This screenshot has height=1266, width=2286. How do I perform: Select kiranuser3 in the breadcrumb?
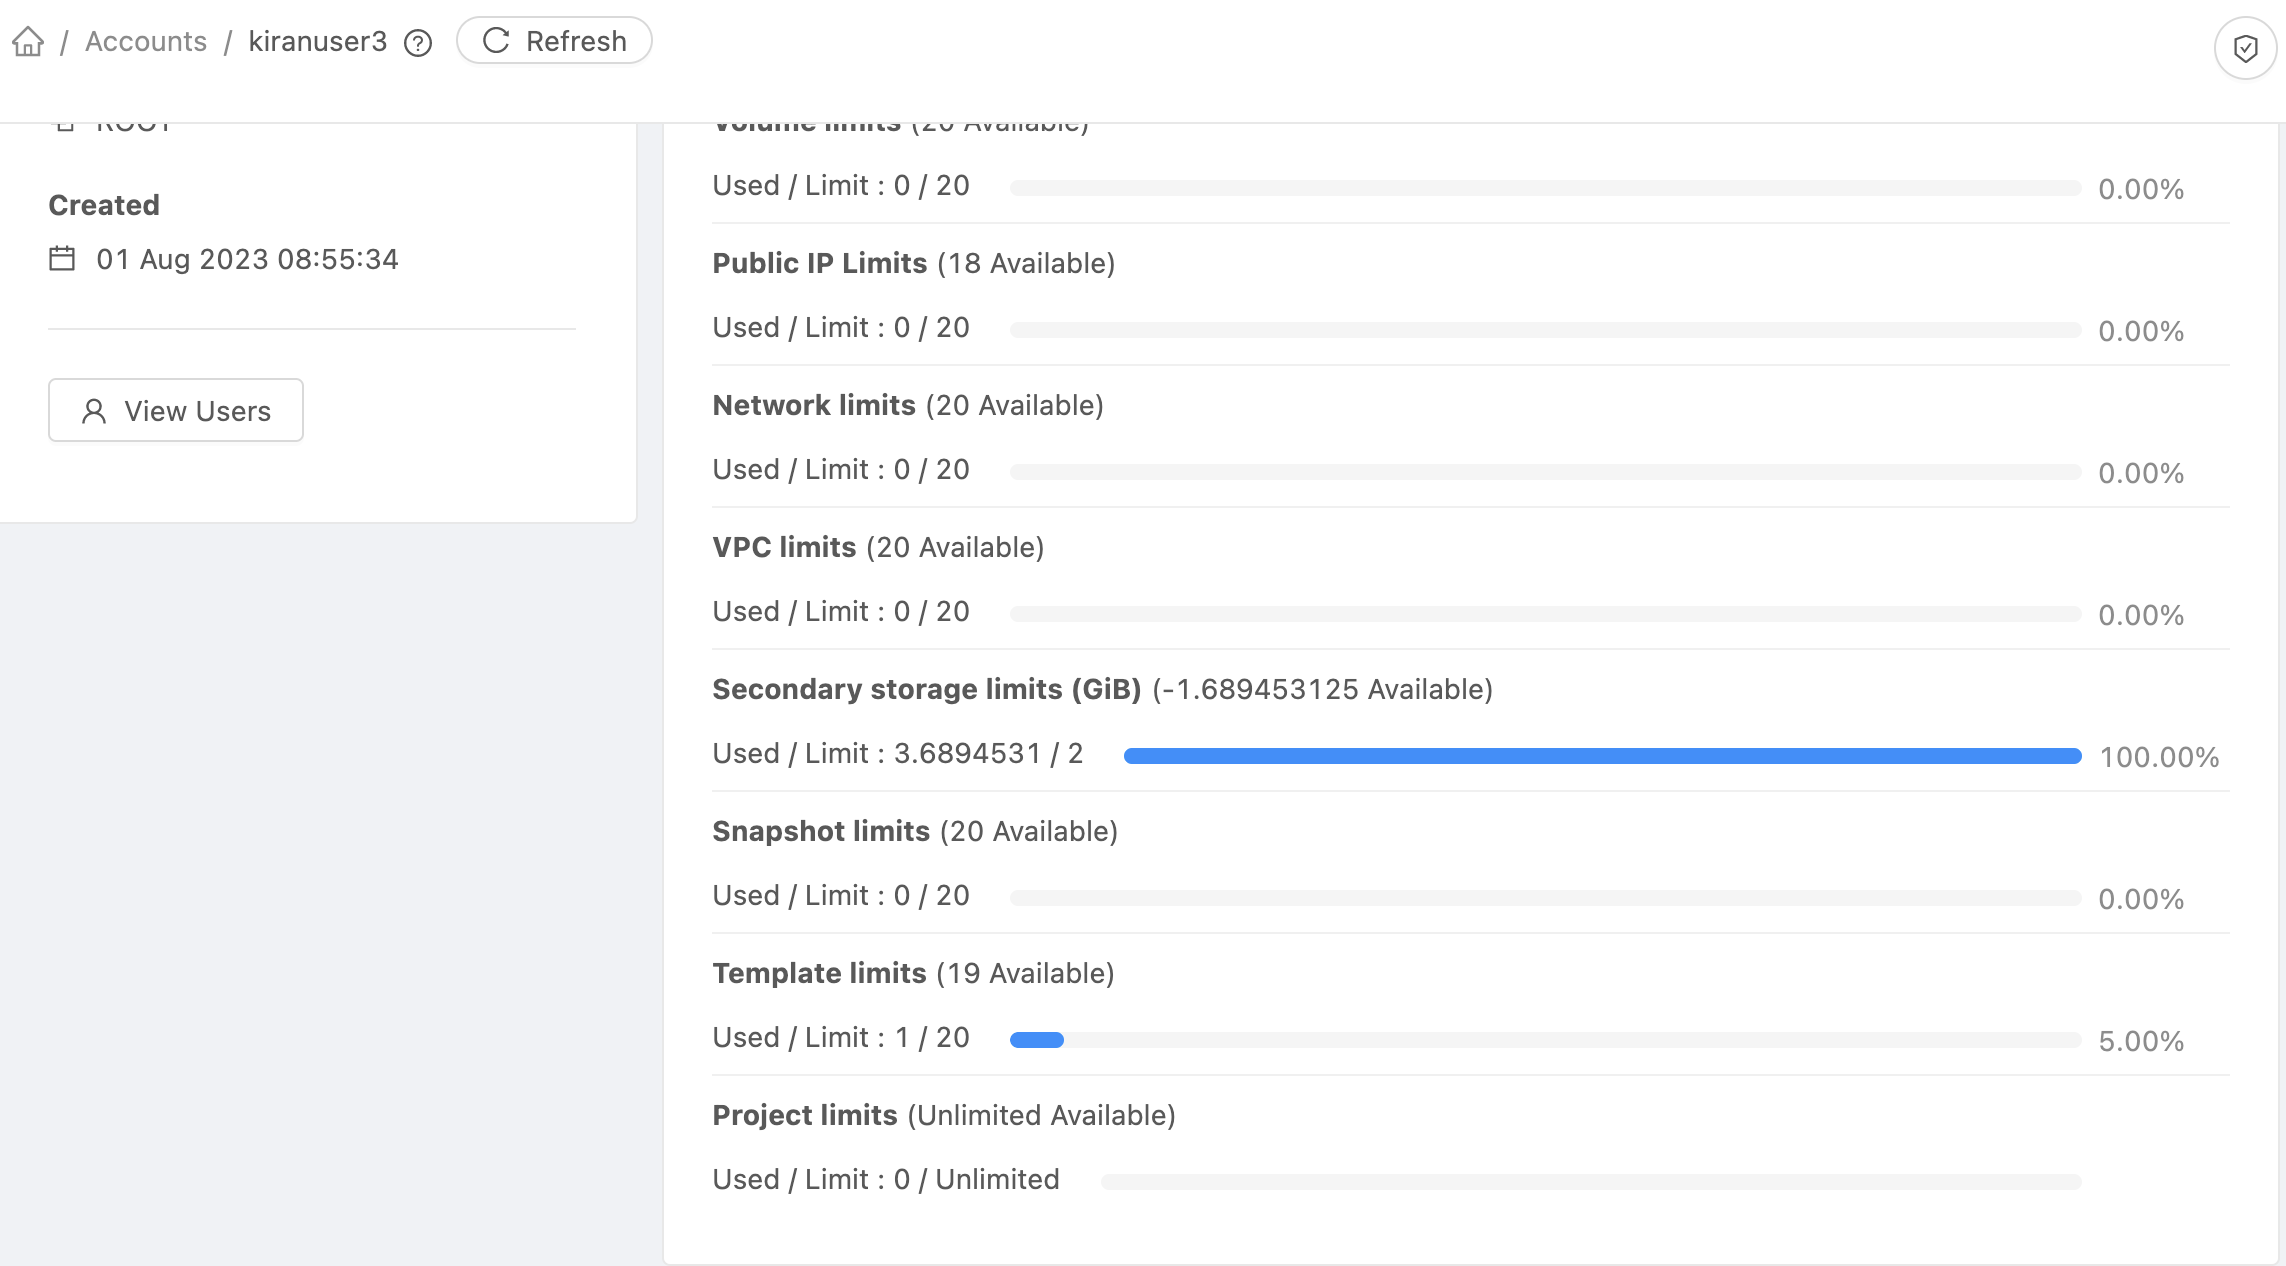click(318, 41)
